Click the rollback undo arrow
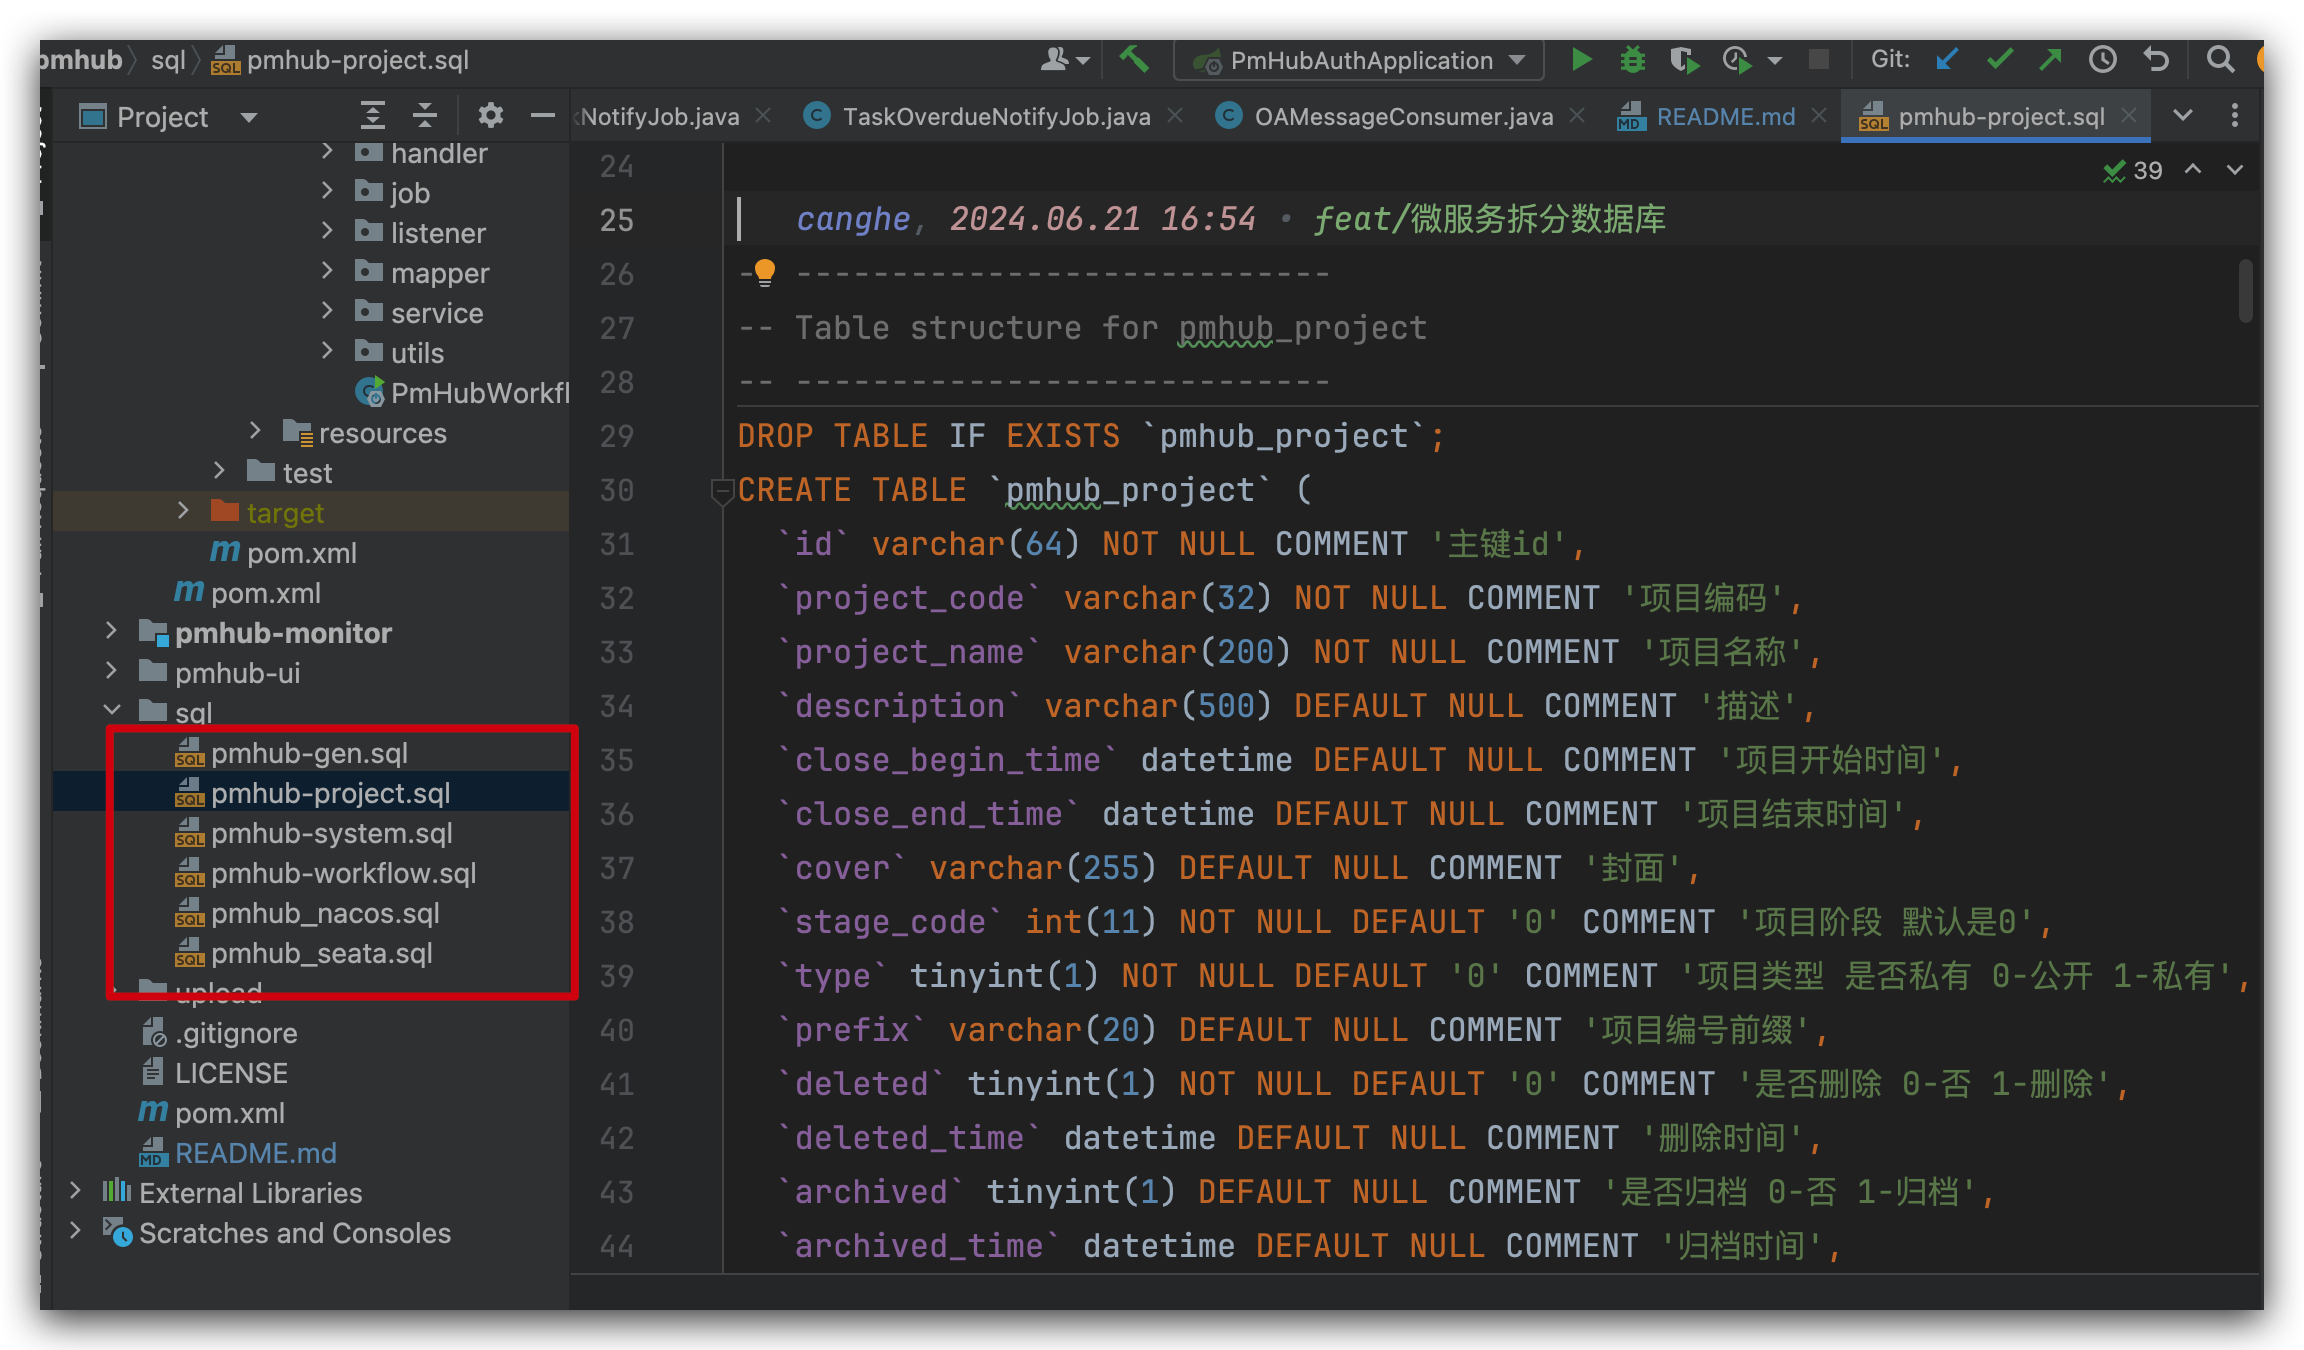The image size is (2304, 1350). pos(2156,60)
